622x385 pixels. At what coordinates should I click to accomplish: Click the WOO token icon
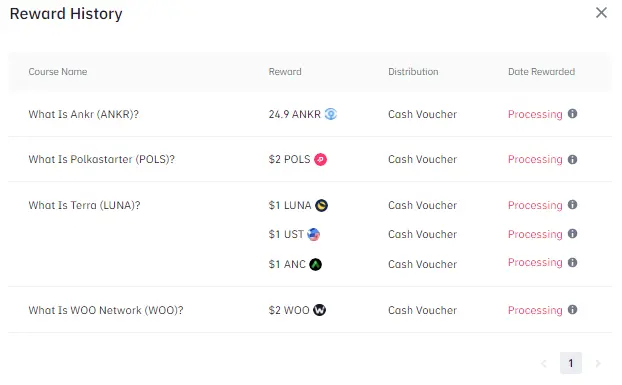(319, 310)
